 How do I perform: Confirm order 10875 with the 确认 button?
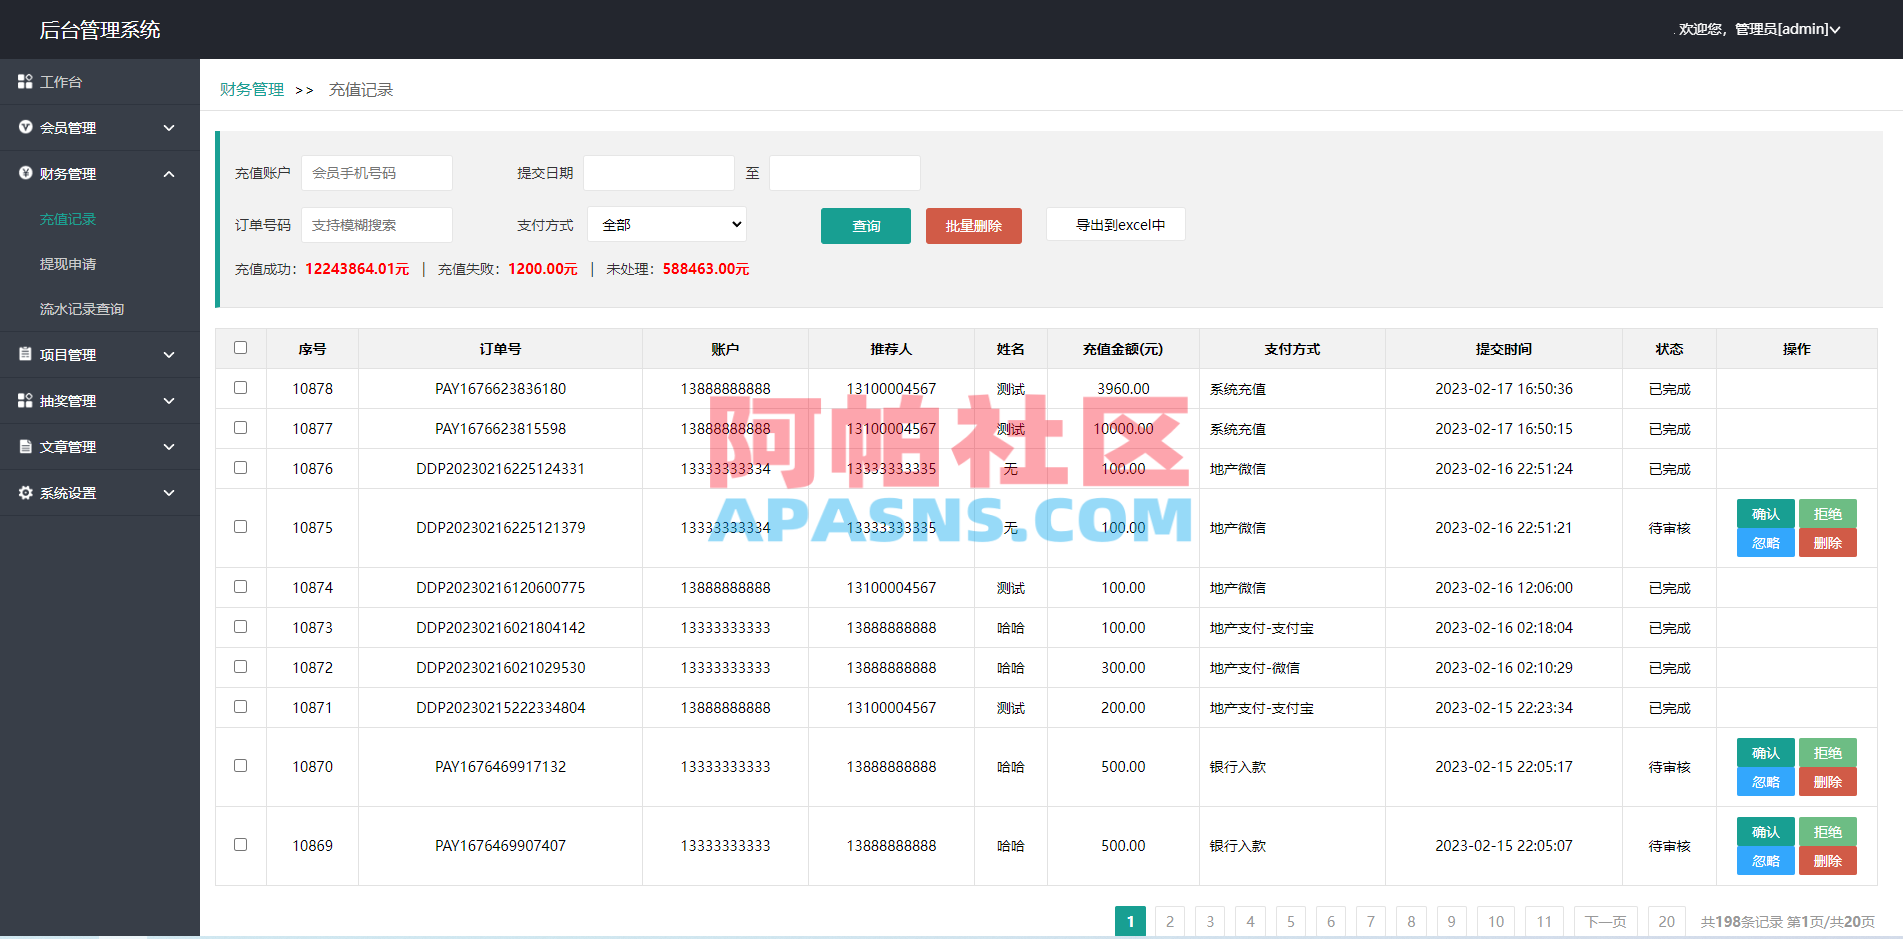[x=1765, y=513]
